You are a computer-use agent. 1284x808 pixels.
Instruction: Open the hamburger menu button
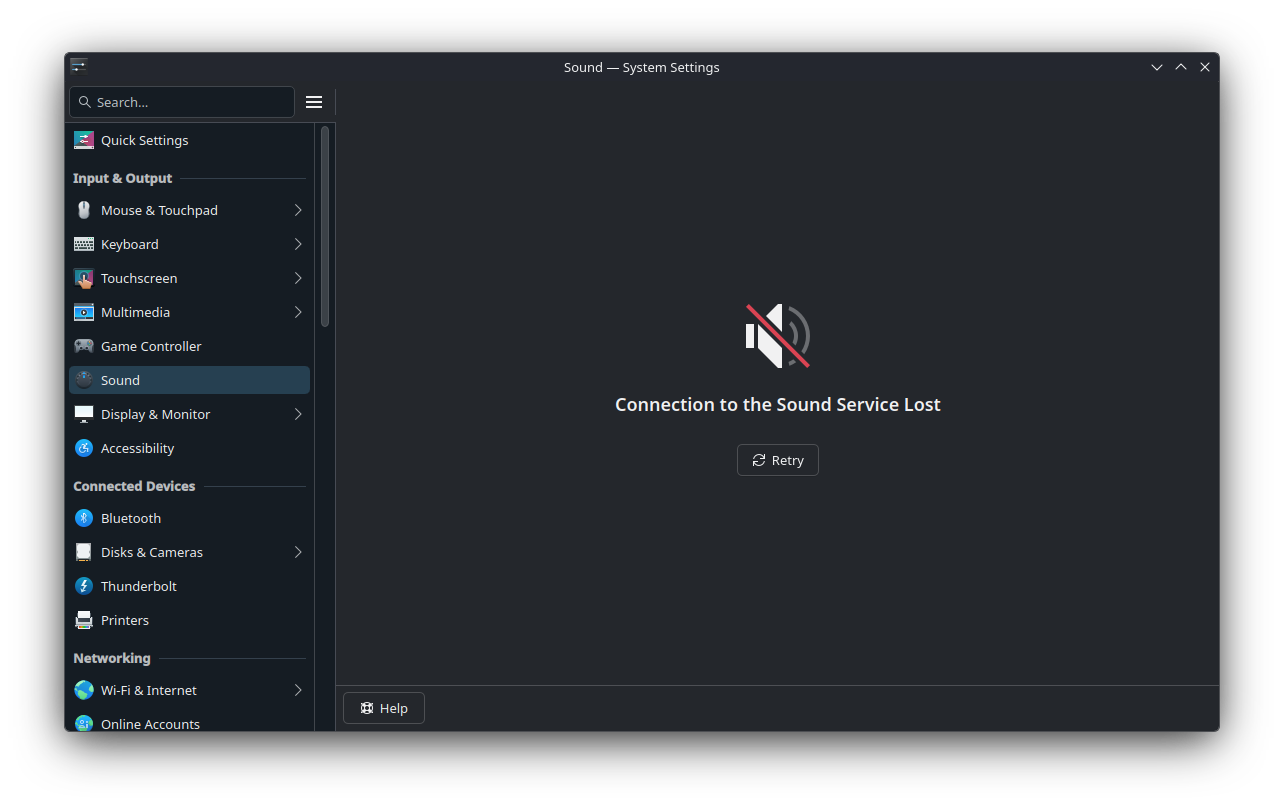coord(314,102)
